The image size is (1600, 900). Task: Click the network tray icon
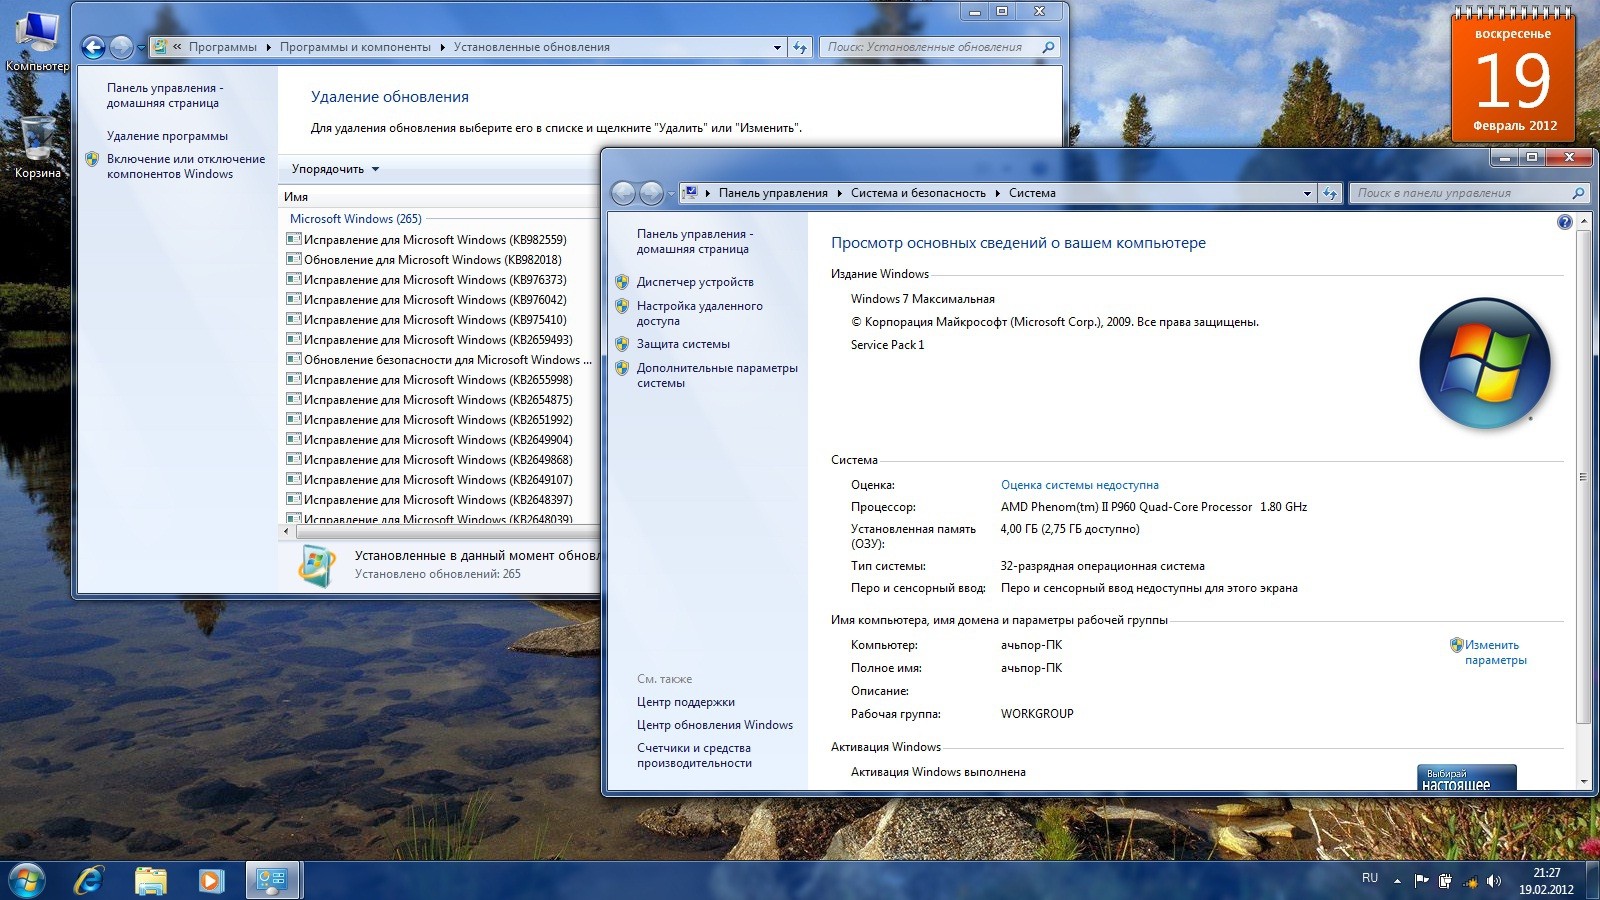point(1470,881)
